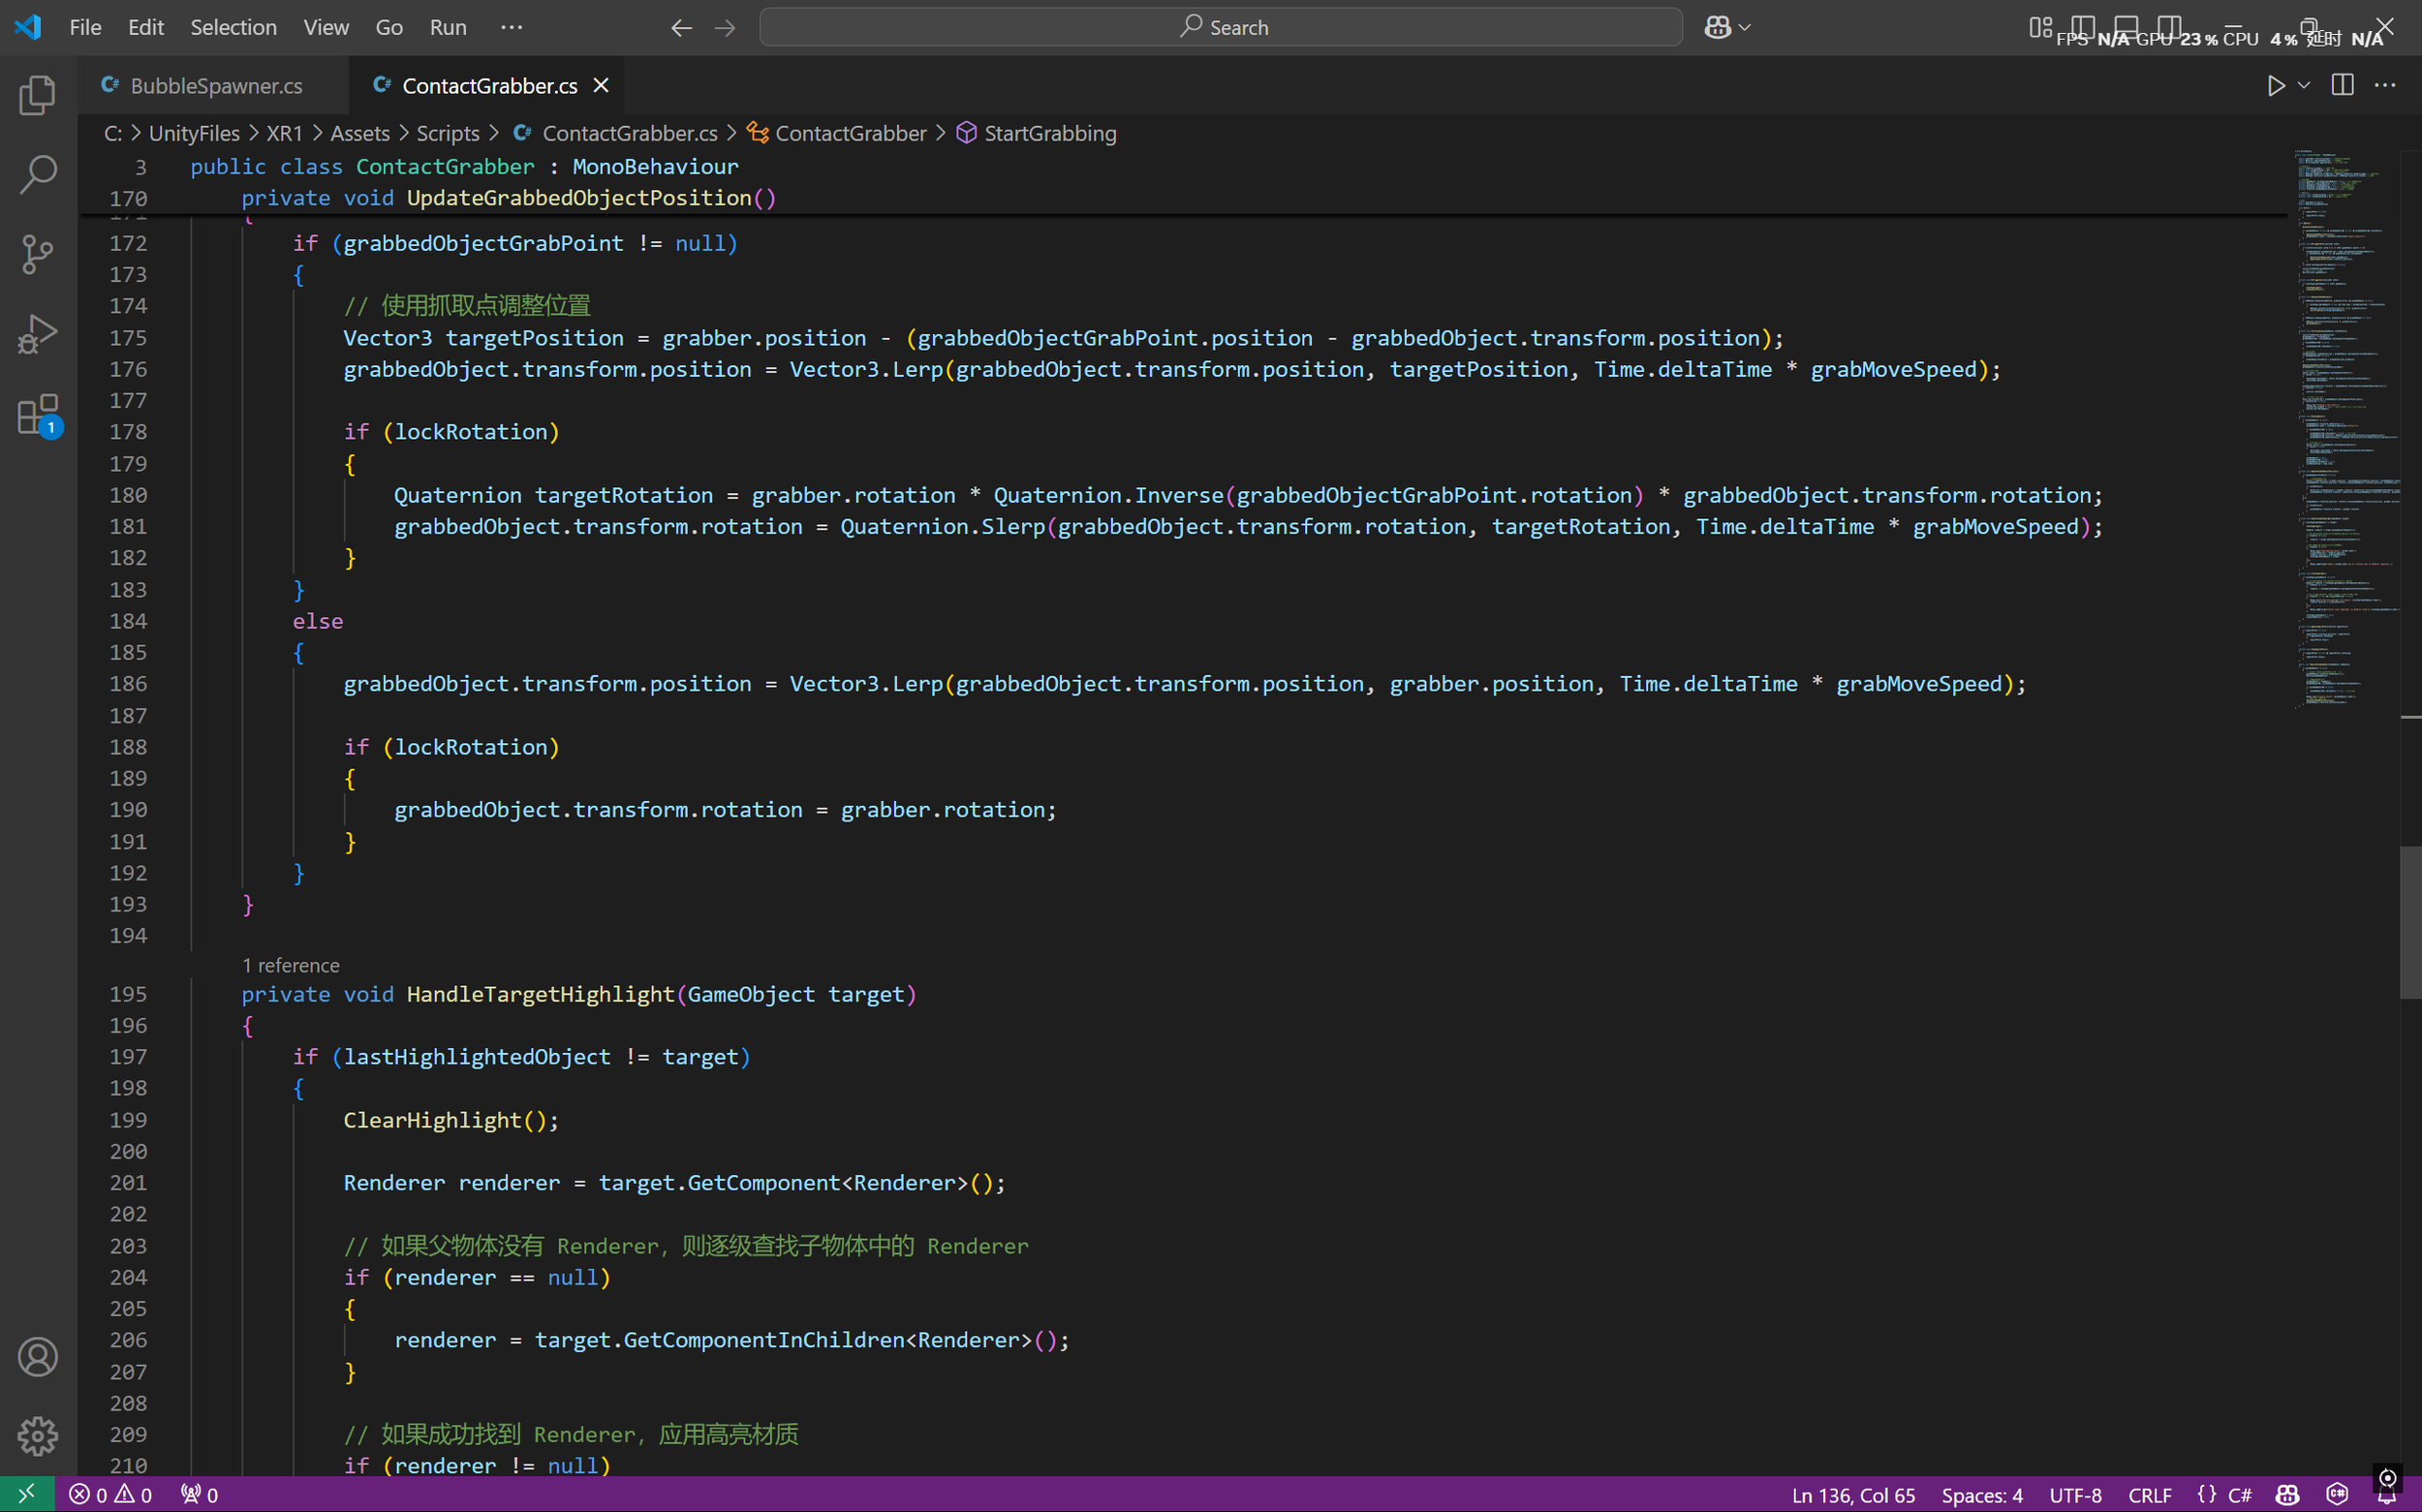Click the title bar Search field
Viewport: 2422px width, 1512px height.
point(1220,27)
